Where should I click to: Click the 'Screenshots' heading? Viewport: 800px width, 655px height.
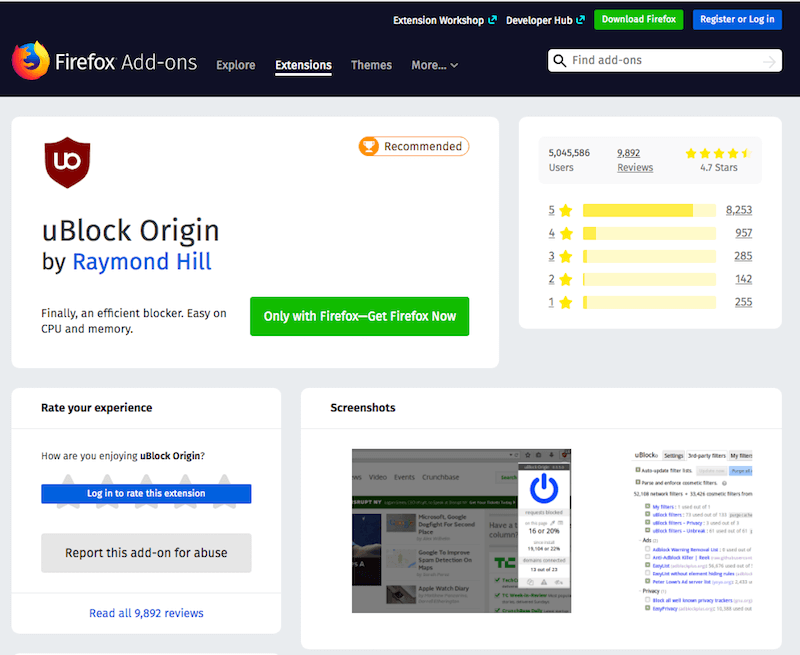pos(363,408)
